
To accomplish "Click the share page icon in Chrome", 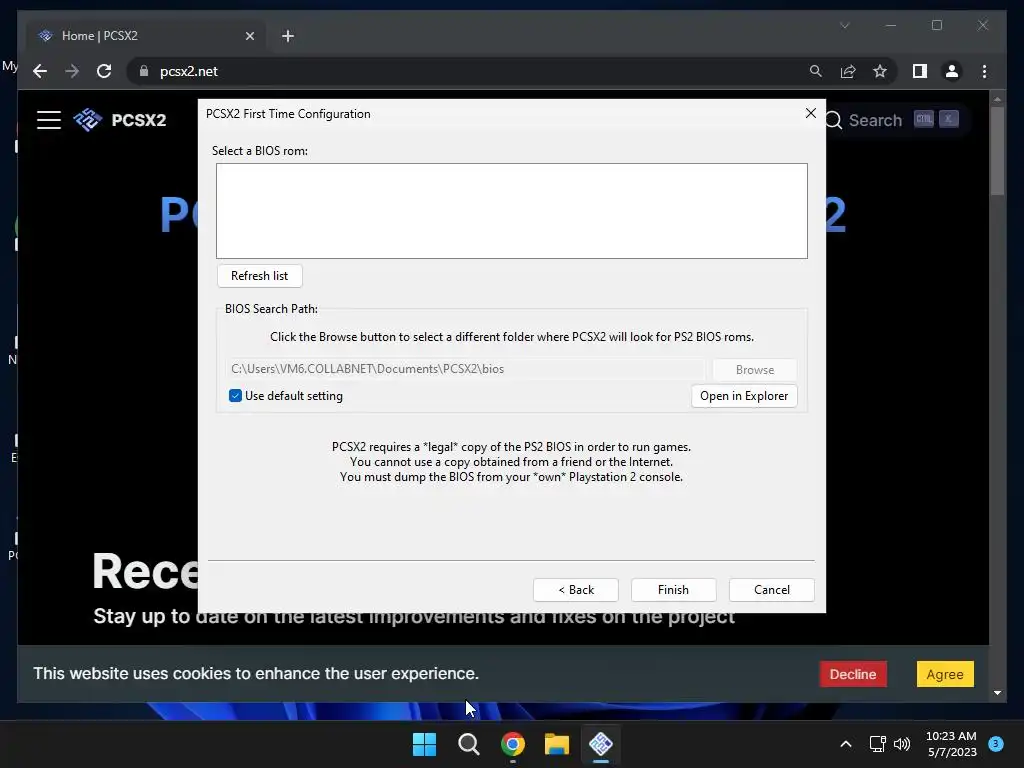I will click(x=848, y=71).
